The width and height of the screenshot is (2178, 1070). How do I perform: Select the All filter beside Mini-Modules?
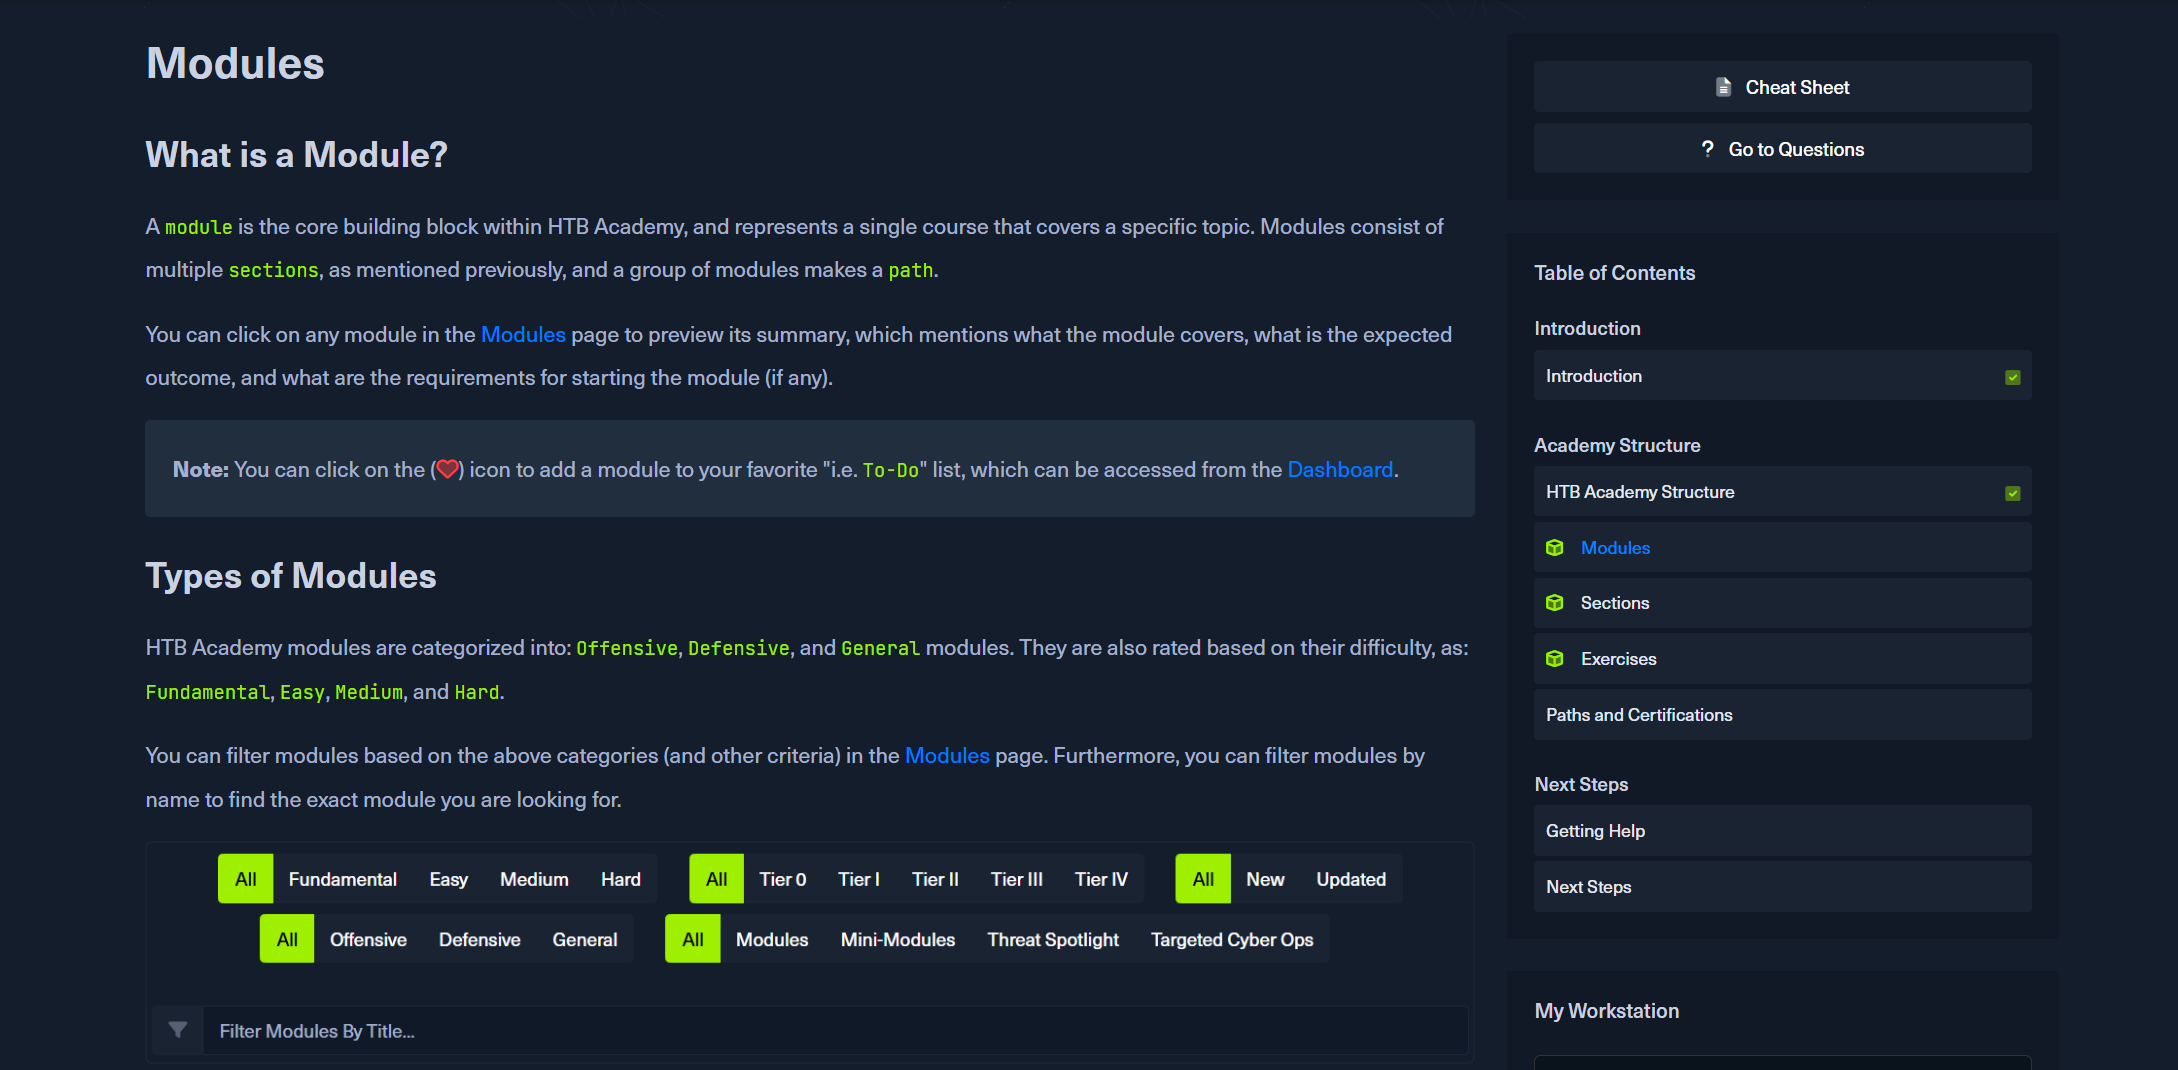click(693, 939)
